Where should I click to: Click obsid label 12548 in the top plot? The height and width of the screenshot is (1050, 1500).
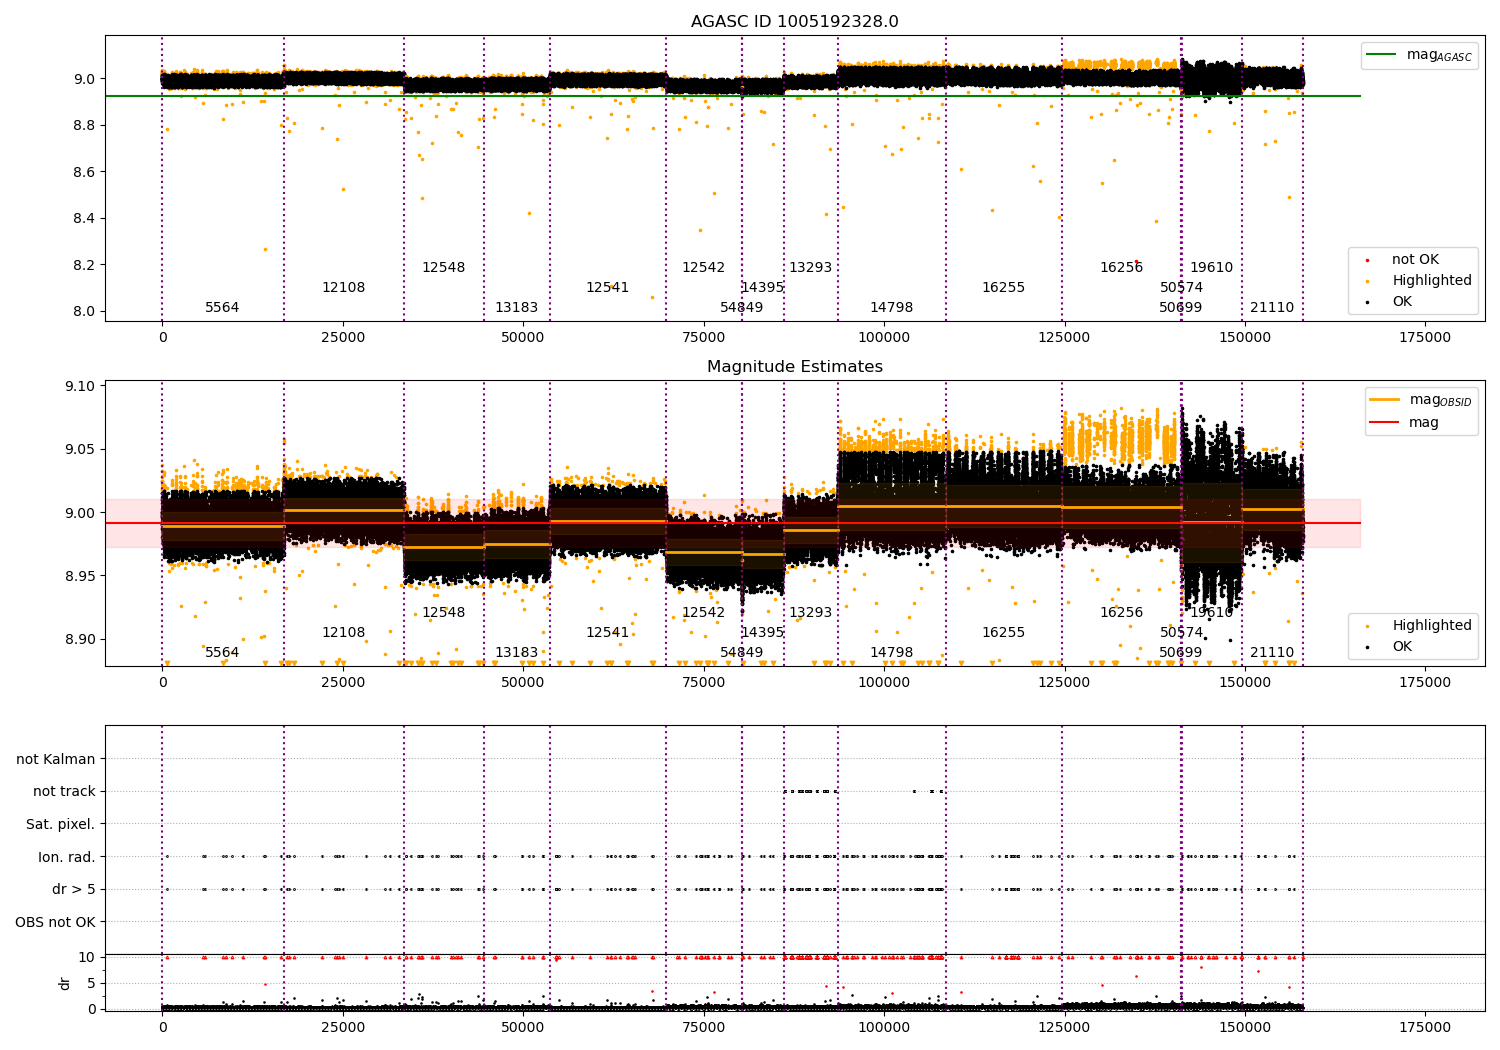point(443,268)
